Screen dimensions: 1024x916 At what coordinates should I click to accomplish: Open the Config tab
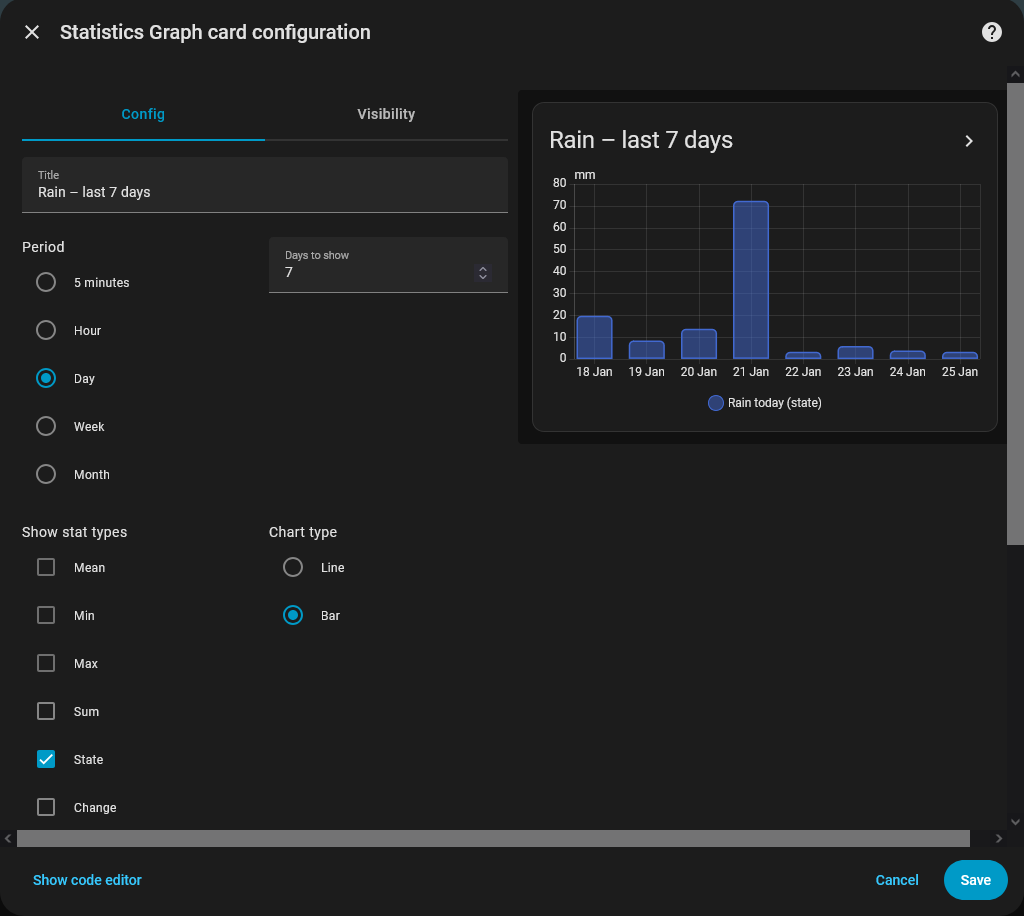coord(143,114)
